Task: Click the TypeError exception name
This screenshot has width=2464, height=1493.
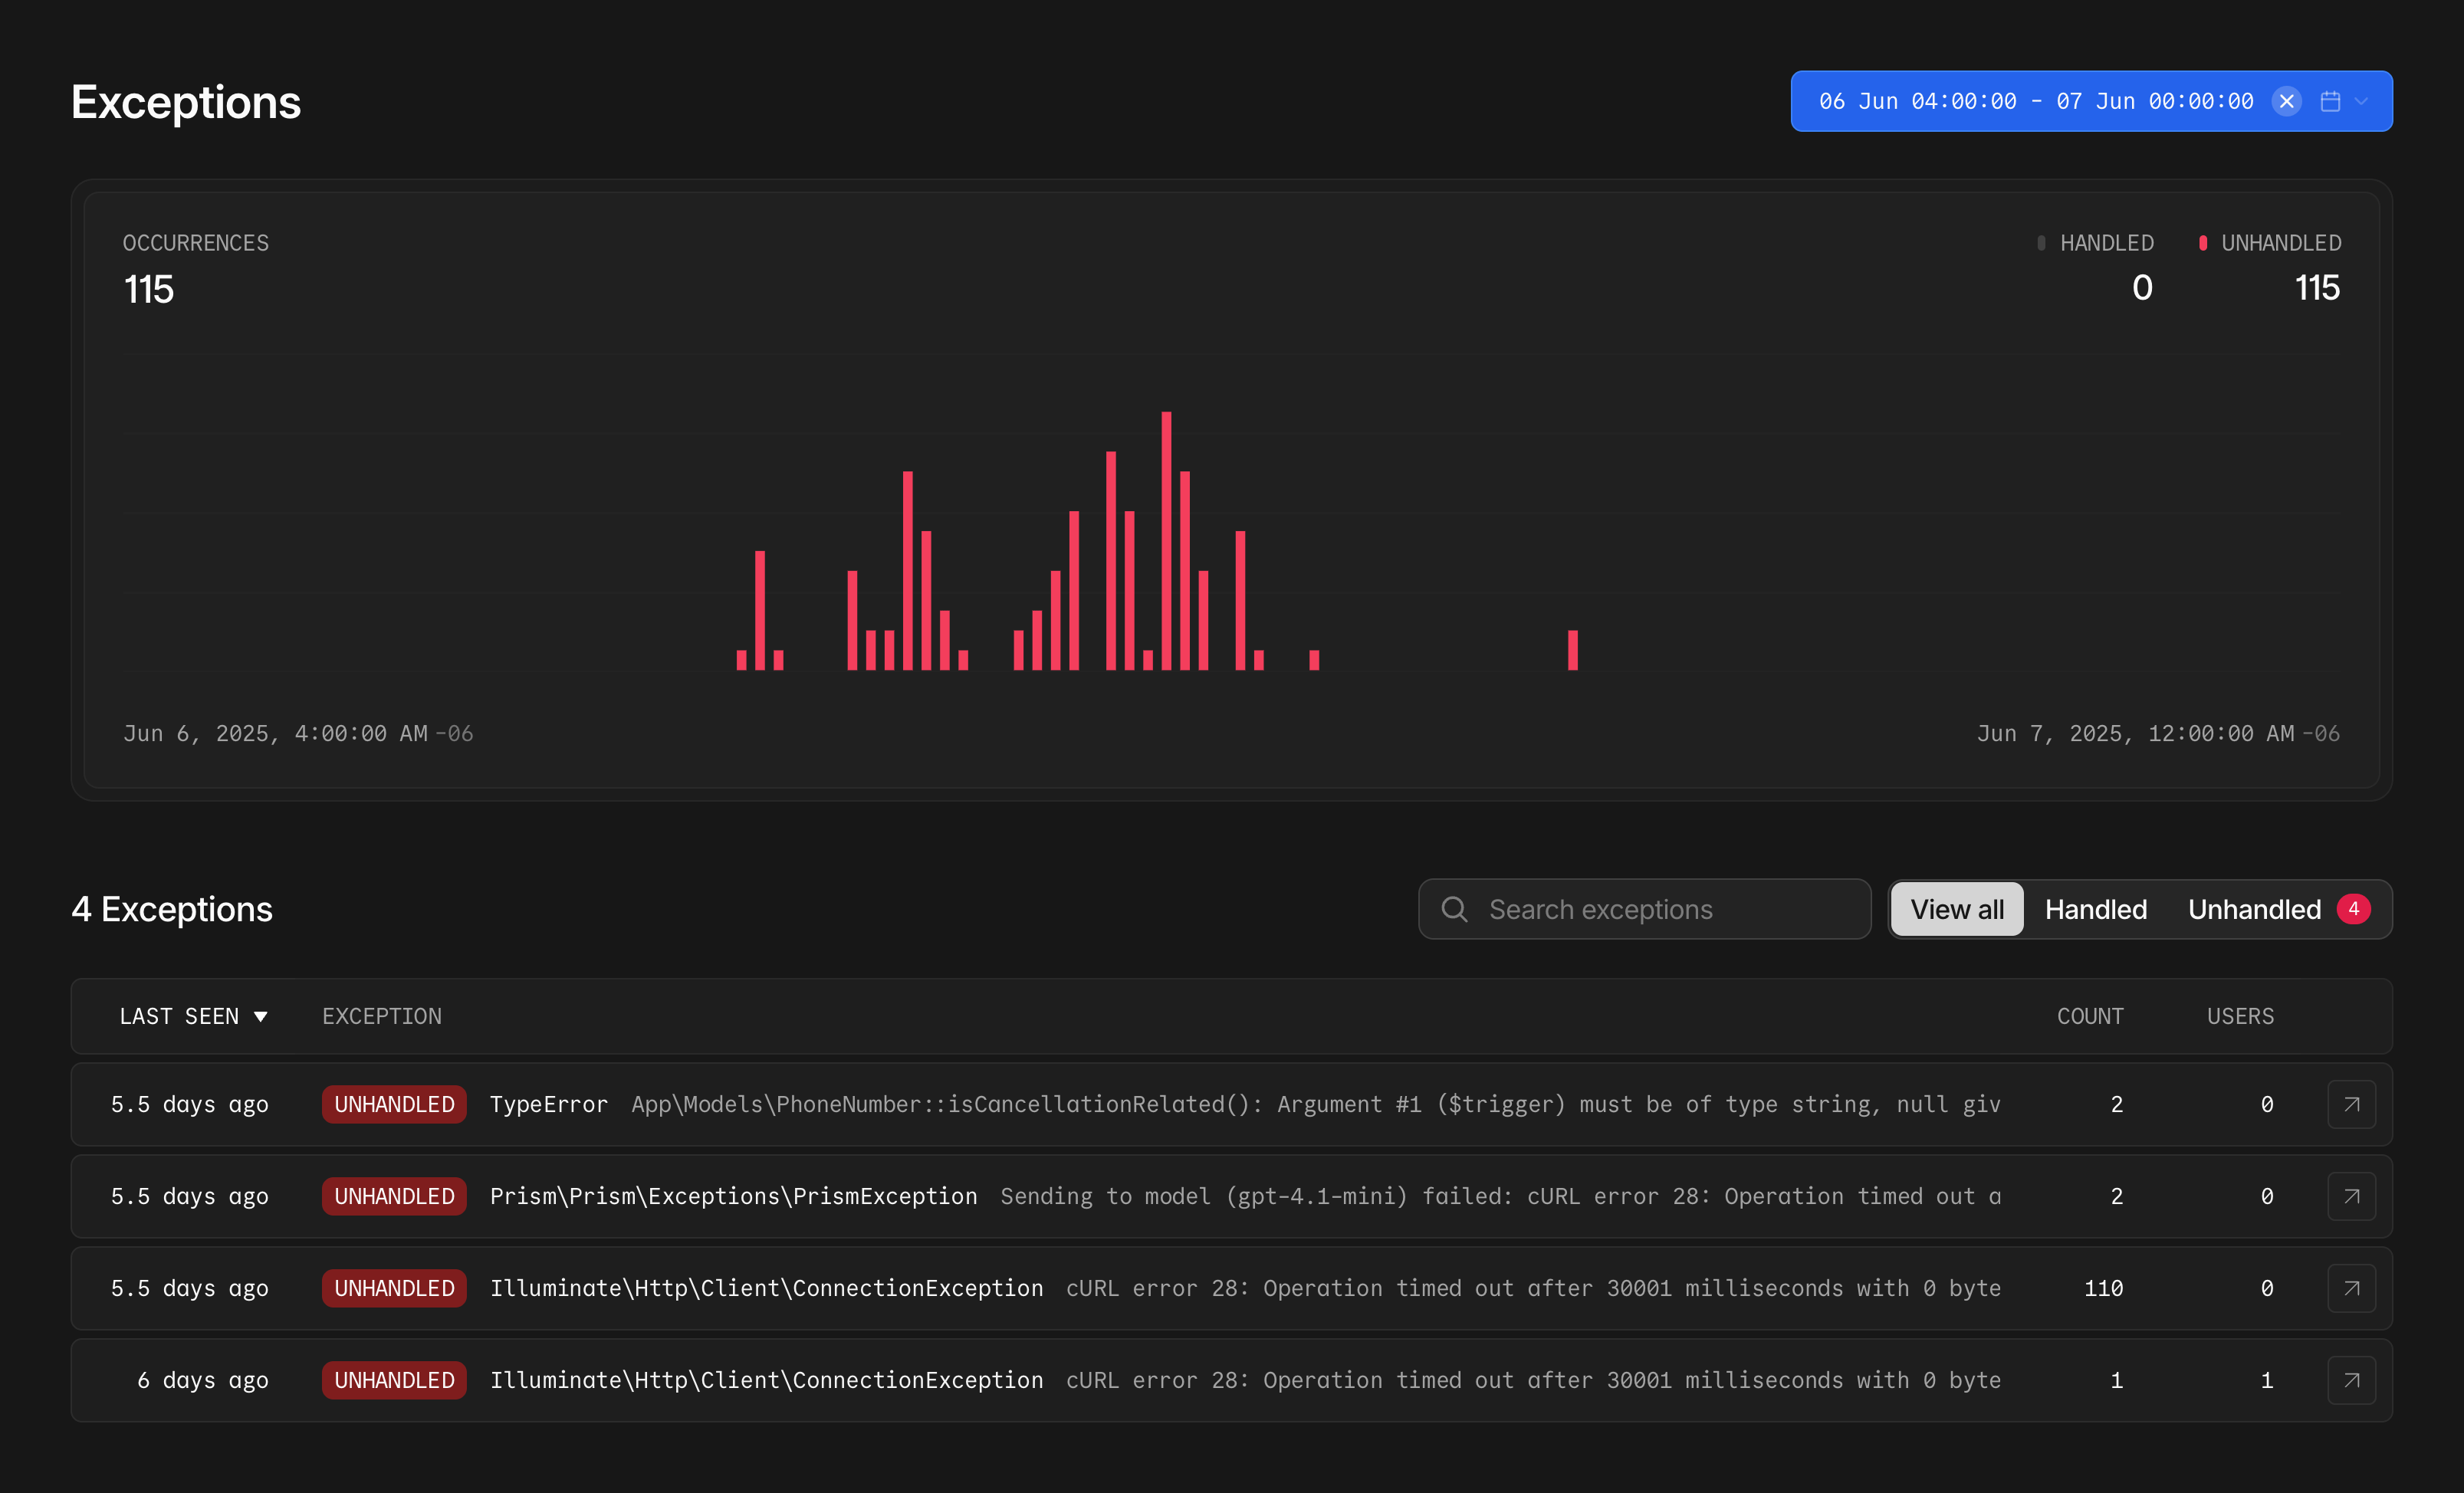Action: coord(548,1104)
